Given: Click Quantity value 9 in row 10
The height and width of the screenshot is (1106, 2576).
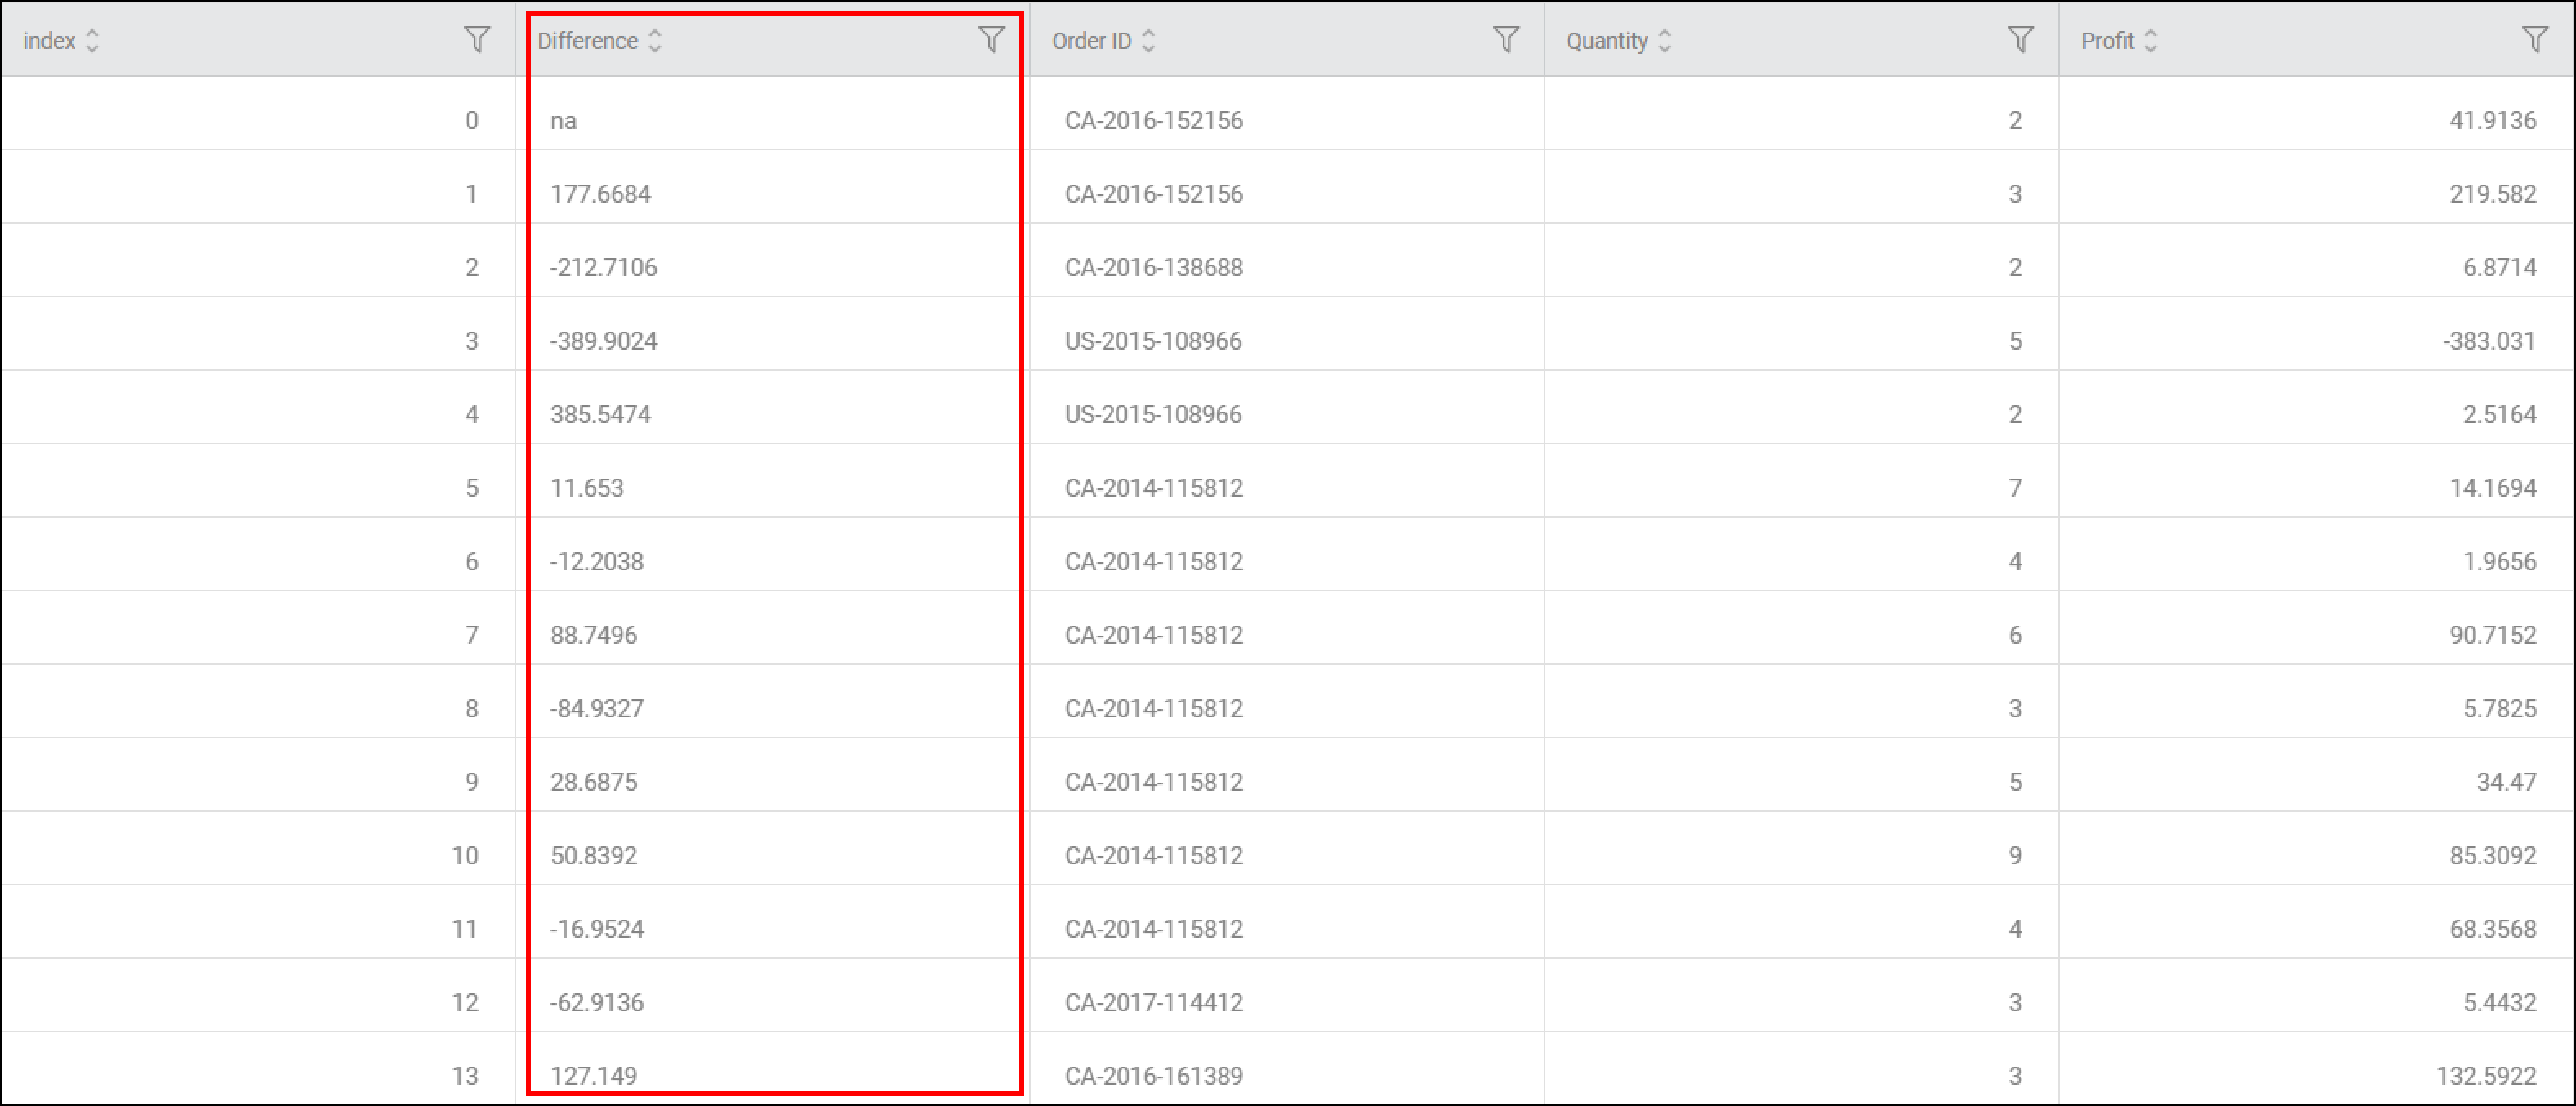Looking at the screenshot, I should click(2015, 856).
